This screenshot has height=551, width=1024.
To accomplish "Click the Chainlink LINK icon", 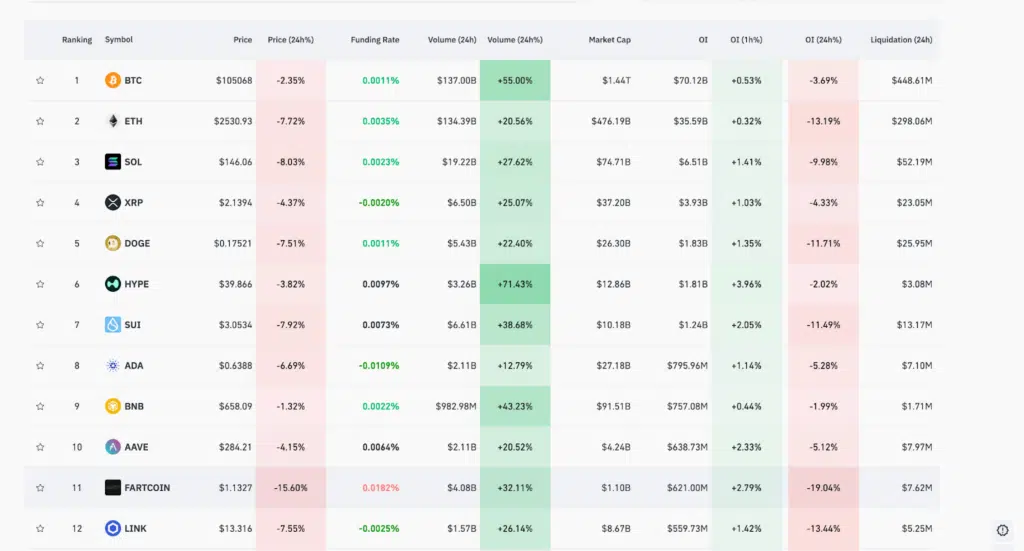I will [113, 528].
